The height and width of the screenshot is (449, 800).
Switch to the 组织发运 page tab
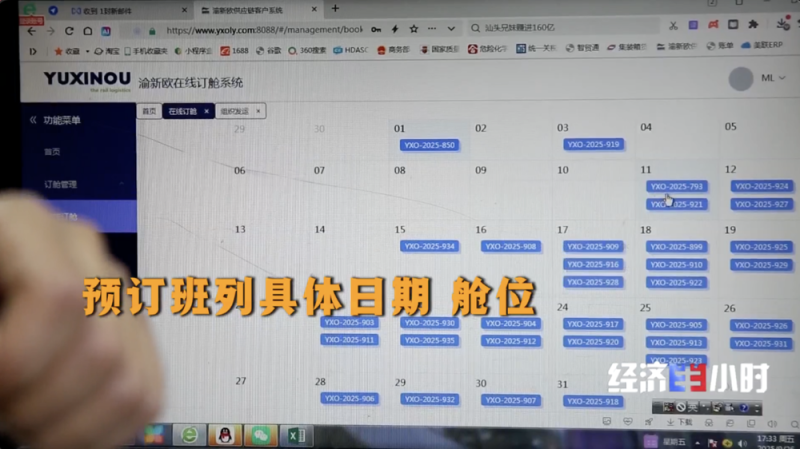[x=235, y=111]
